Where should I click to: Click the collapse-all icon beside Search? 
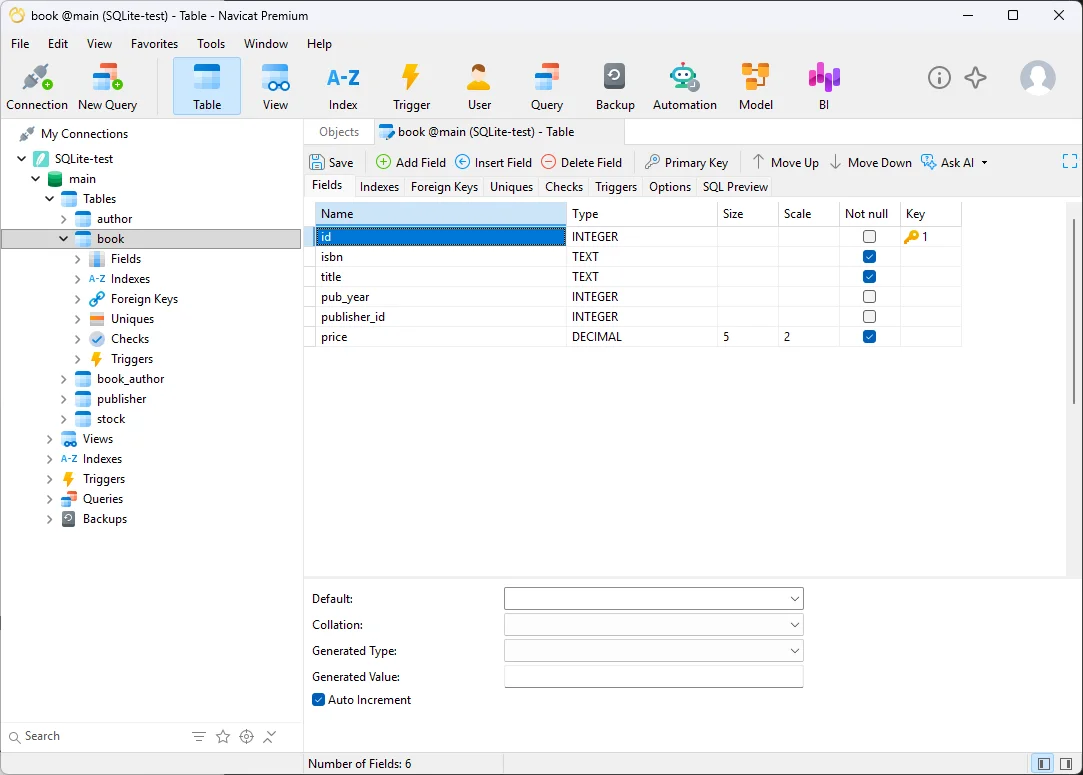pyautogui.click(x=269, y=736)
